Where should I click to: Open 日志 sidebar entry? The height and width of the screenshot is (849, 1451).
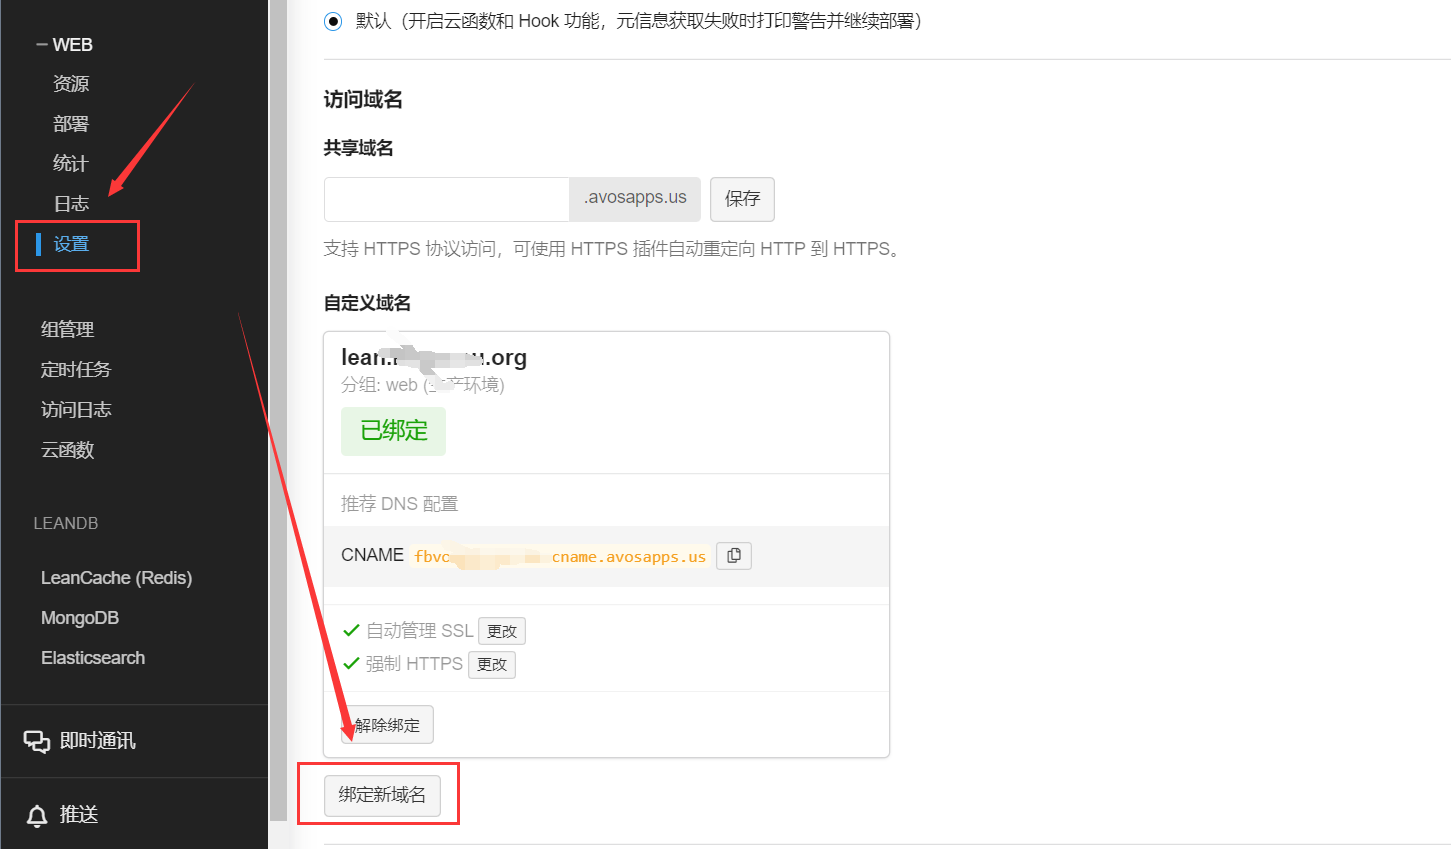(71, 204)
